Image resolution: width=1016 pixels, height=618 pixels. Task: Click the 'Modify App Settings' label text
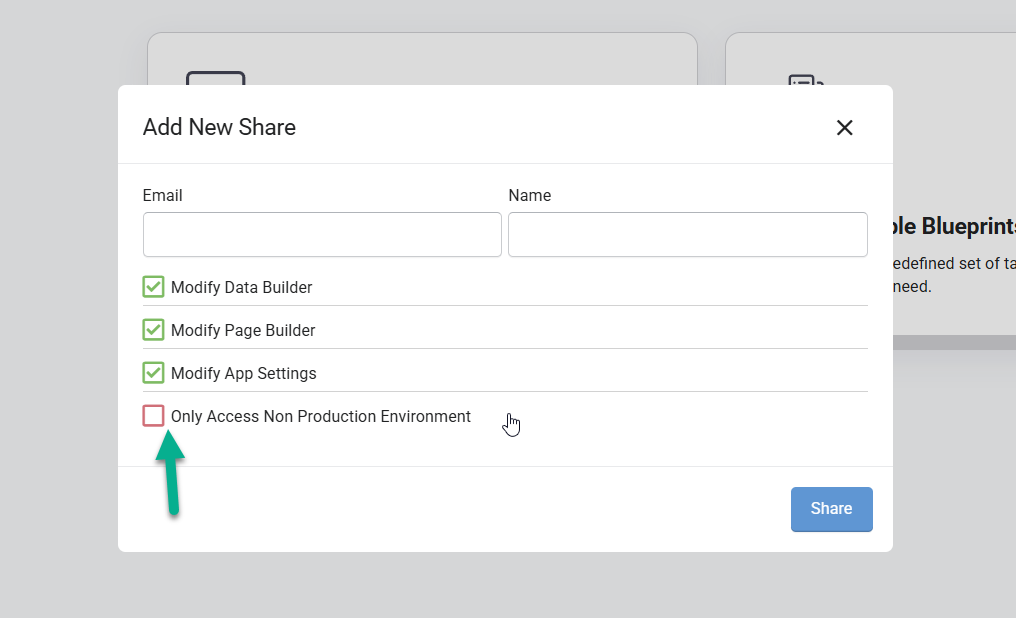[x=244, y=374]
